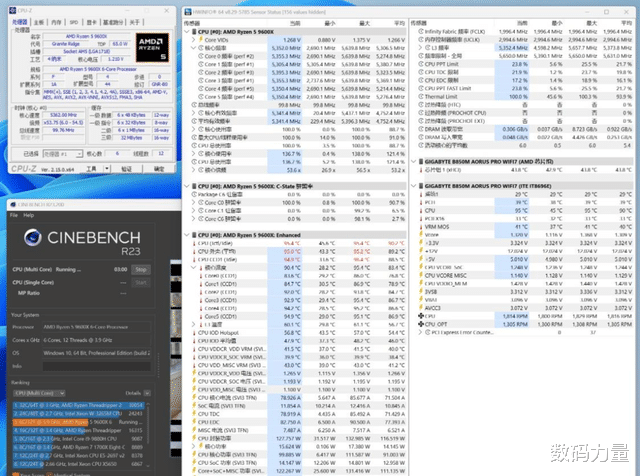
Task: Toggle the Details checkbox in Cinebench ranking
Action: [x=147, y=393]
